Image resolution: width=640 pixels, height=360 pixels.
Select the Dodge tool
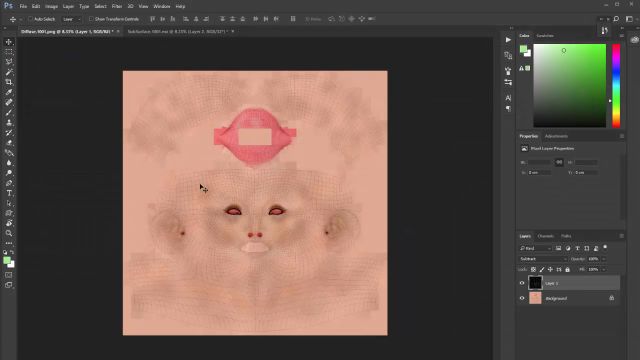point(9,173)
